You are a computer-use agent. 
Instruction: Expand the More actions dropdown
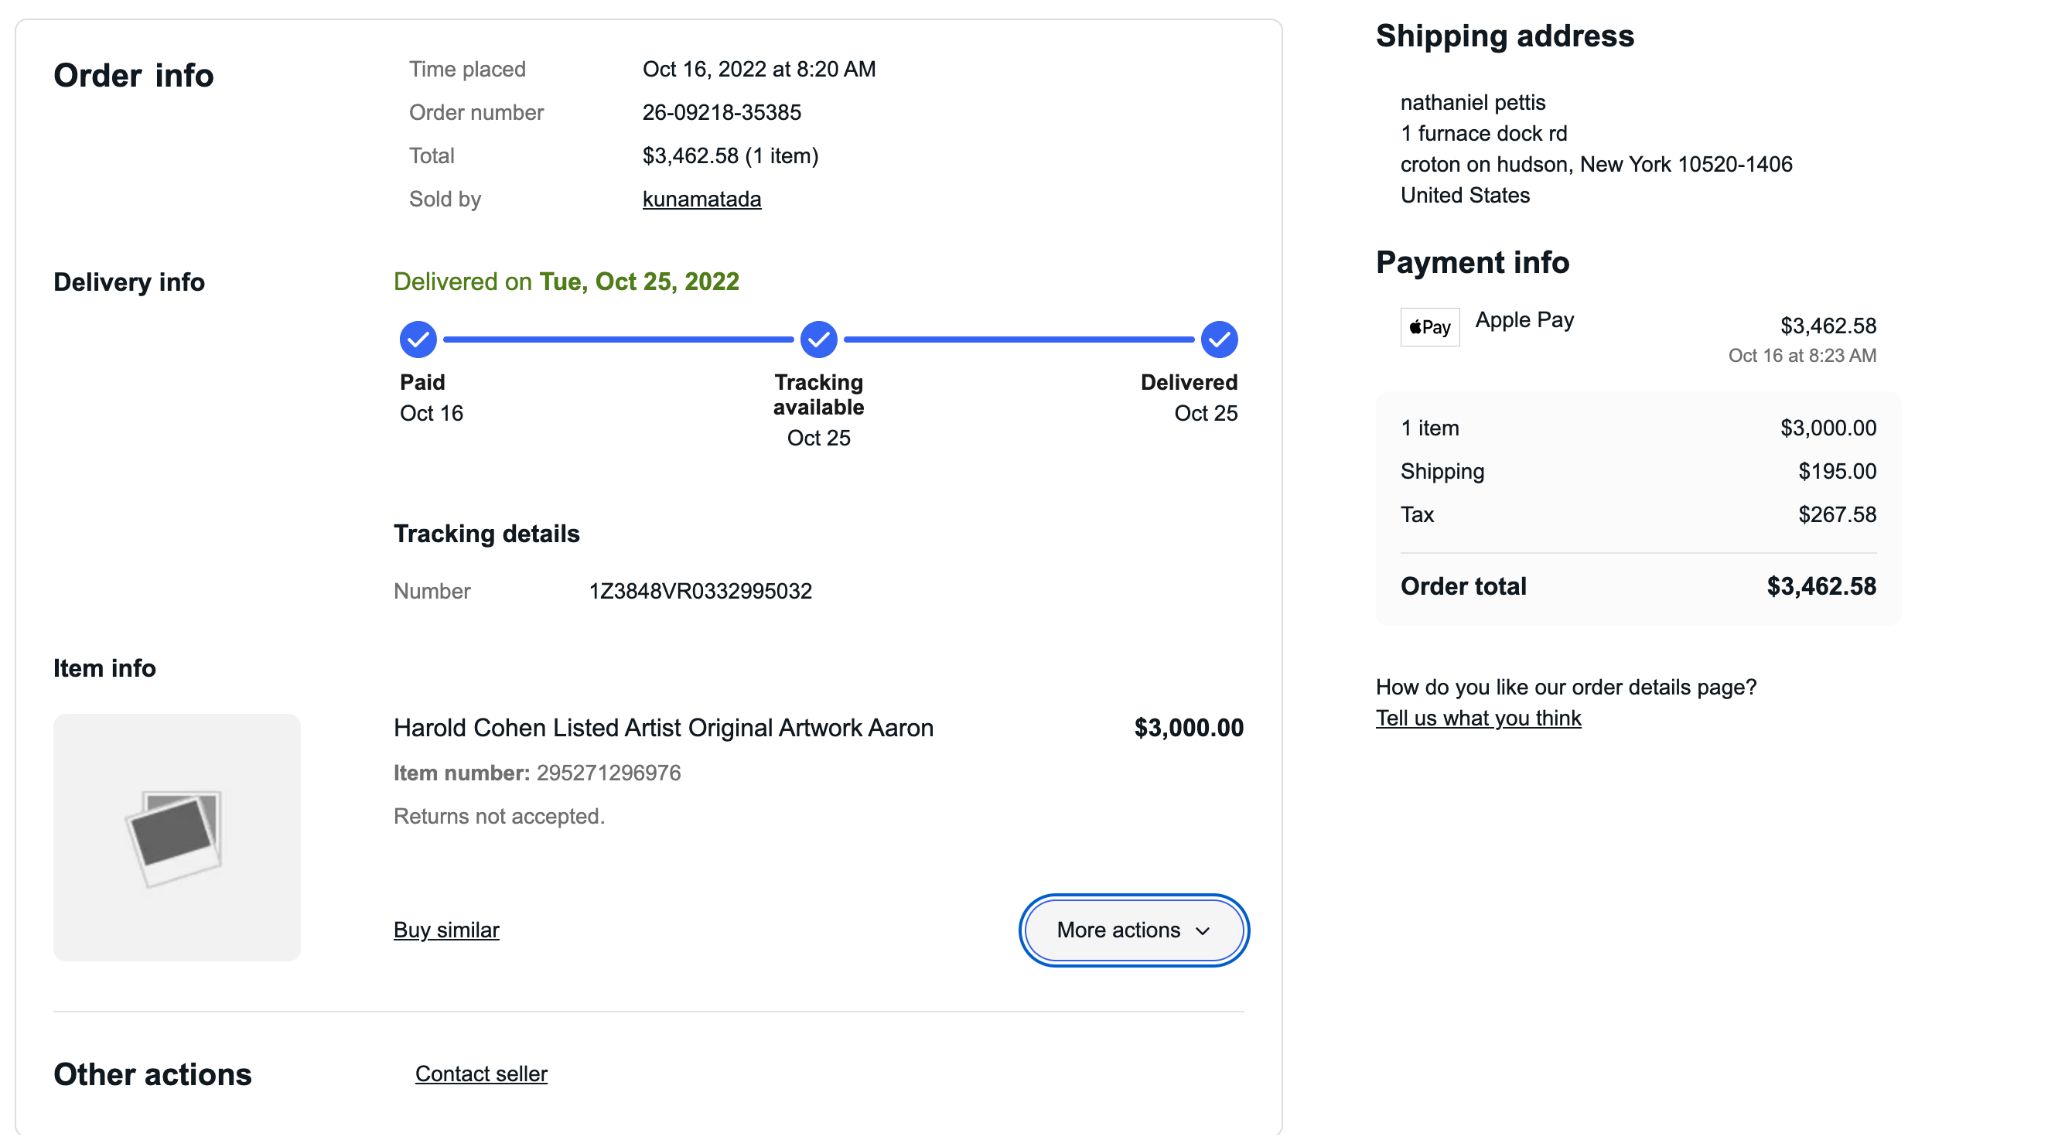(x=1134, y=930)
